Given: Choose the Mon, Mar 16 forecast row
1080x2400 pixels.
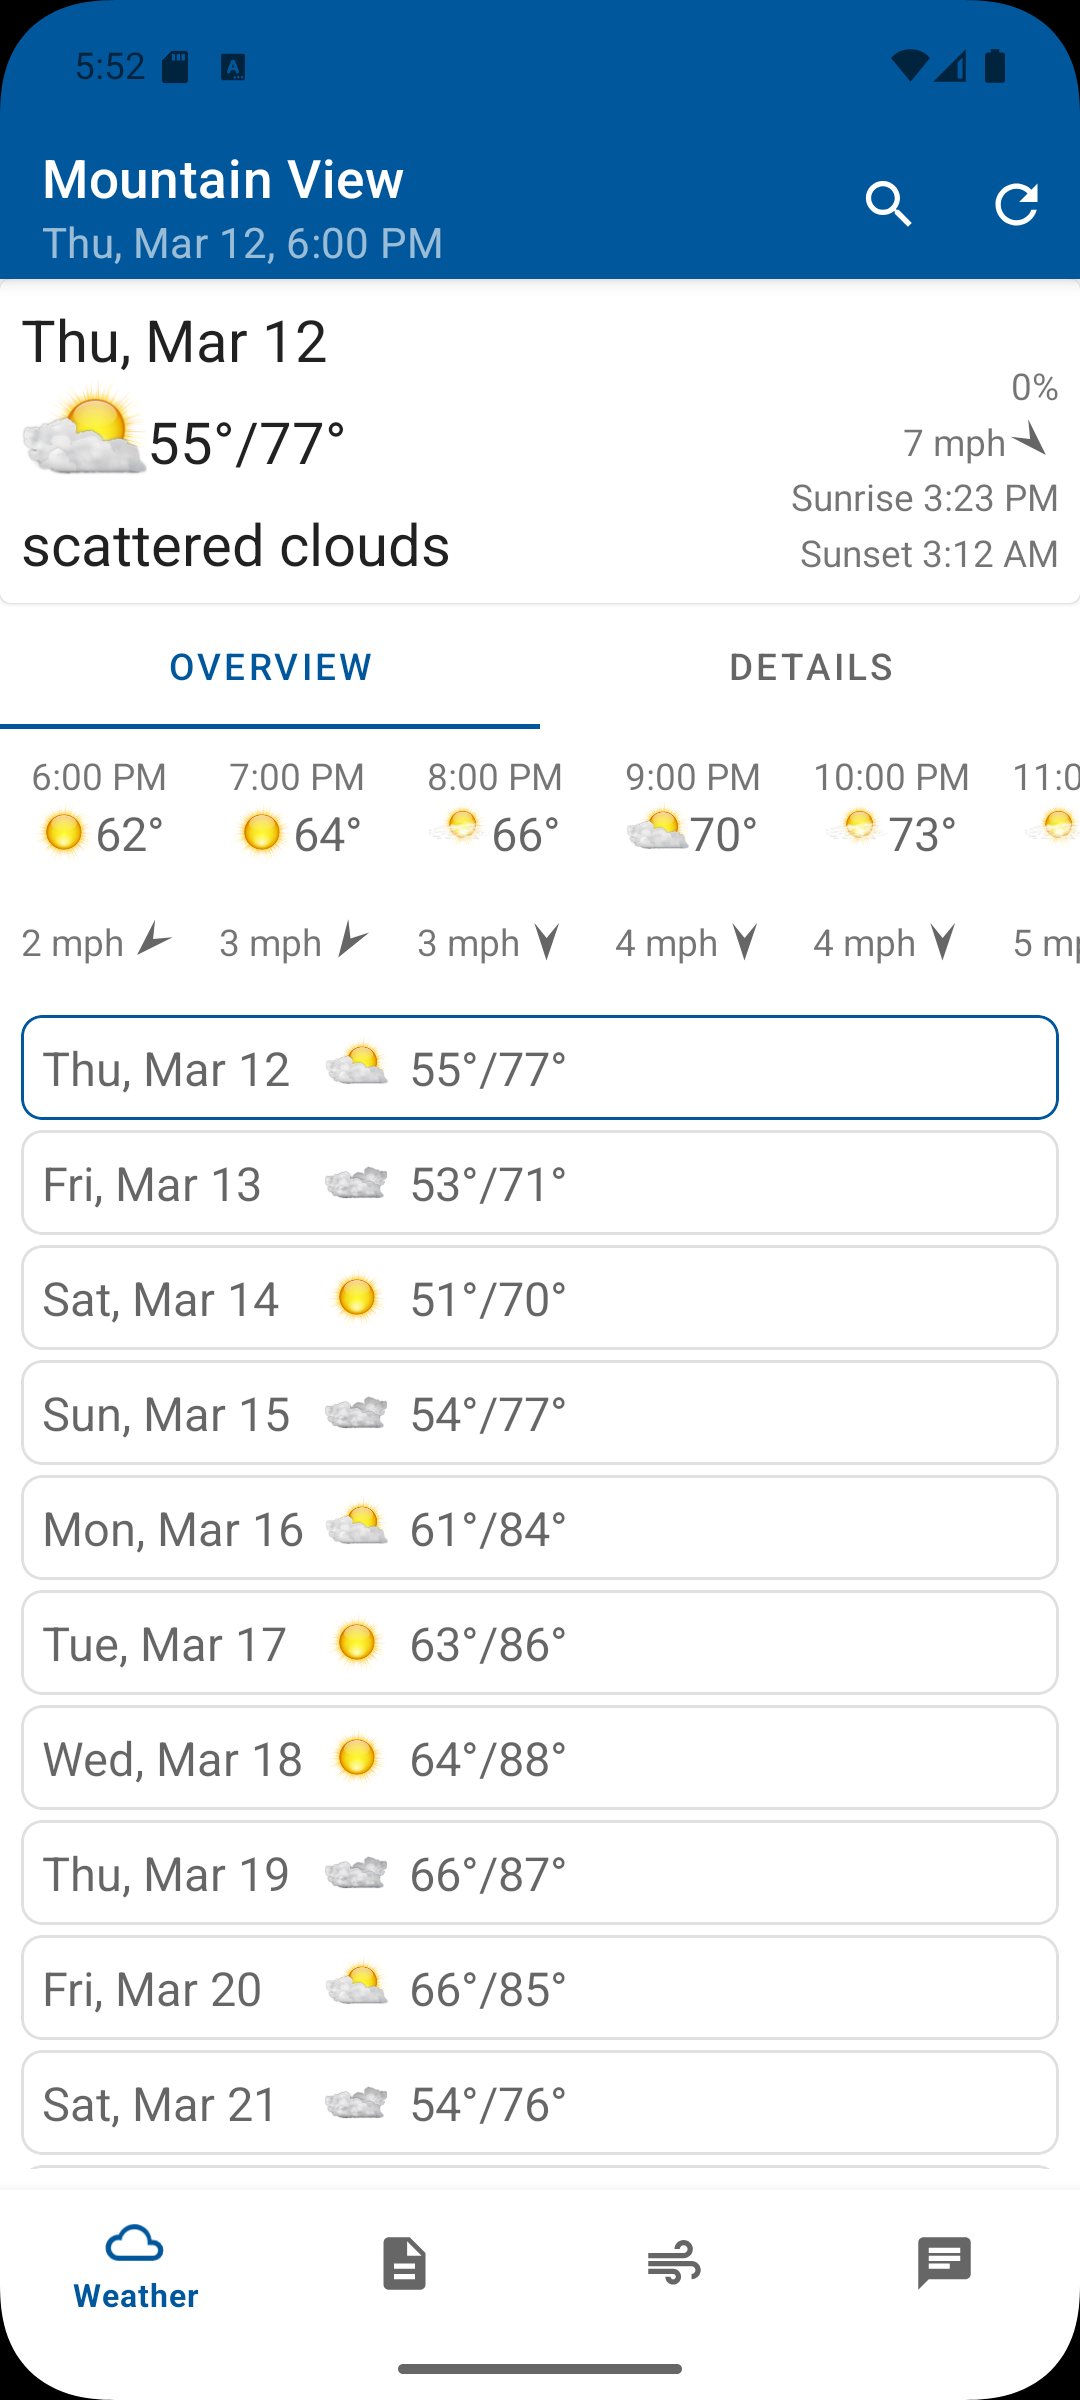Looking at the screenshot, I should point(540,1528).
